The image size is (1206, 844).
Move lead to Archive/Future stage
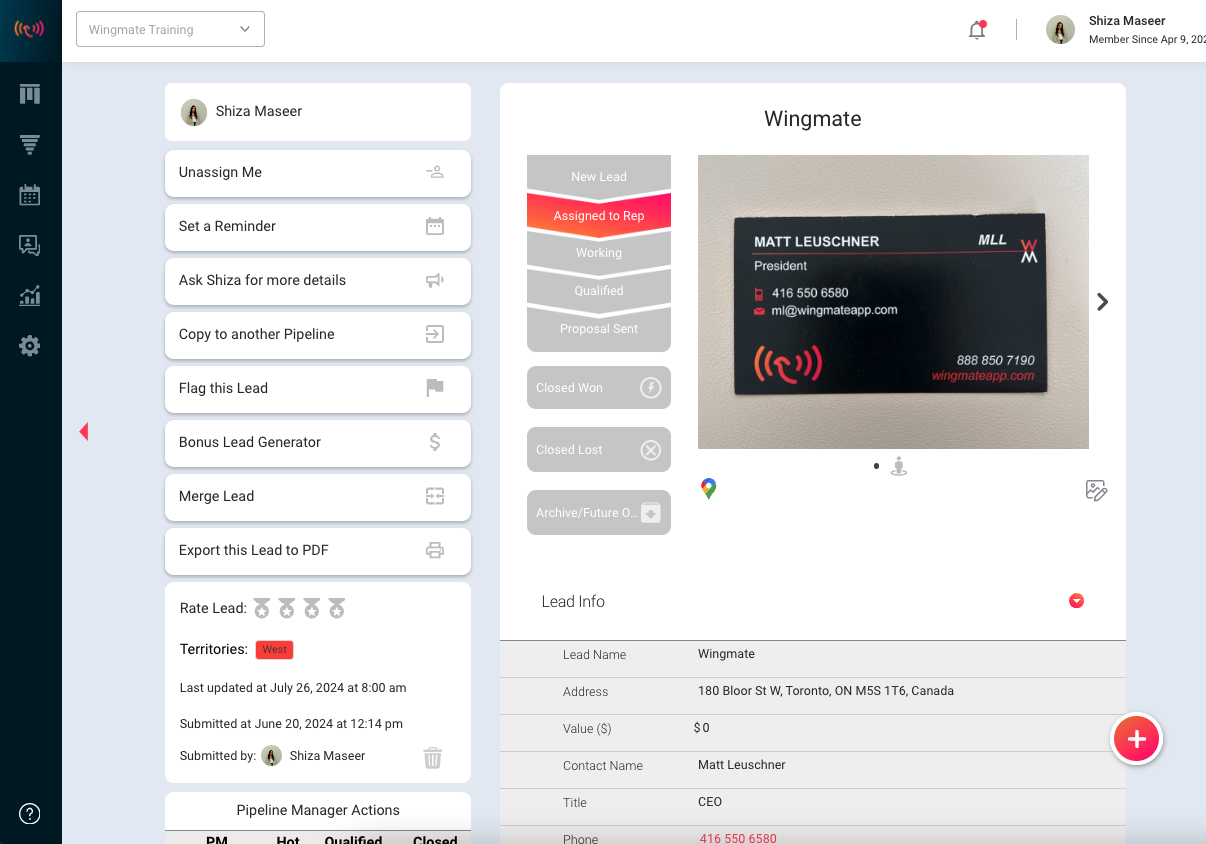(599, 513)
